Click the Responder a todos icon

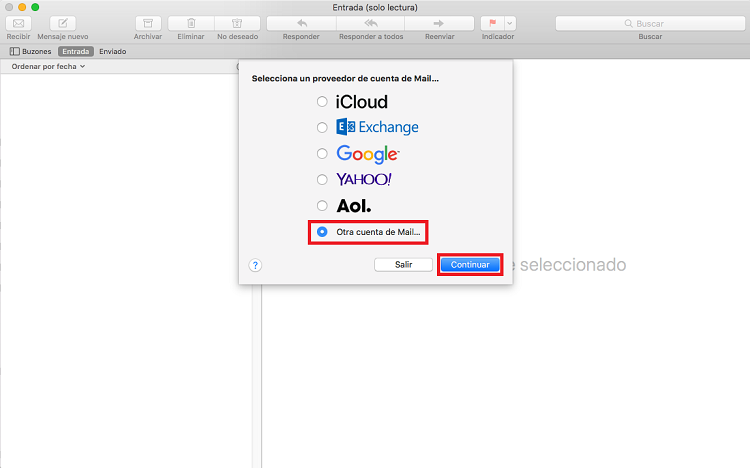(371, 23)
